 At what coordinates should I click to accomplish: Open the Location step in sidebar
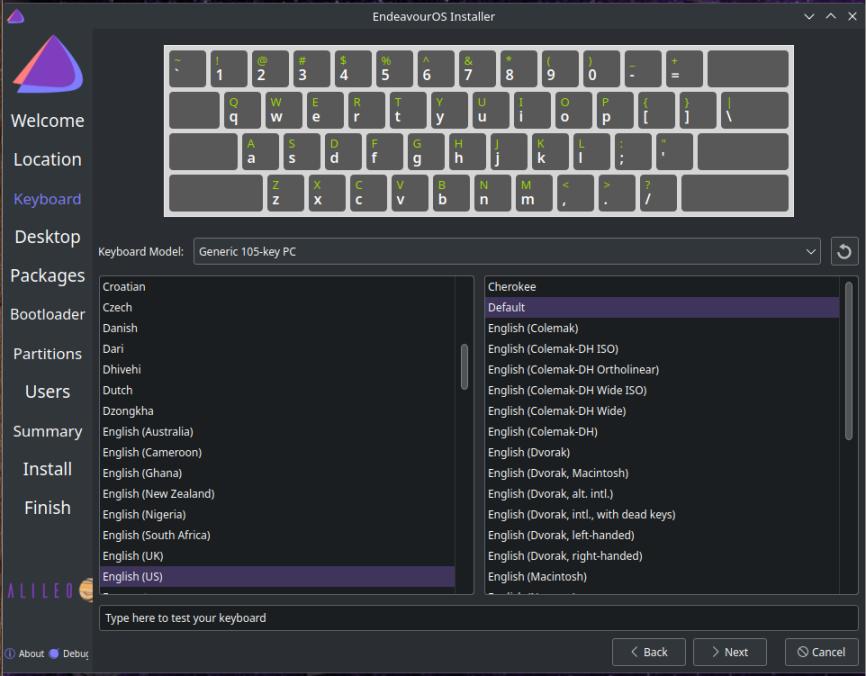coord(47,160)
